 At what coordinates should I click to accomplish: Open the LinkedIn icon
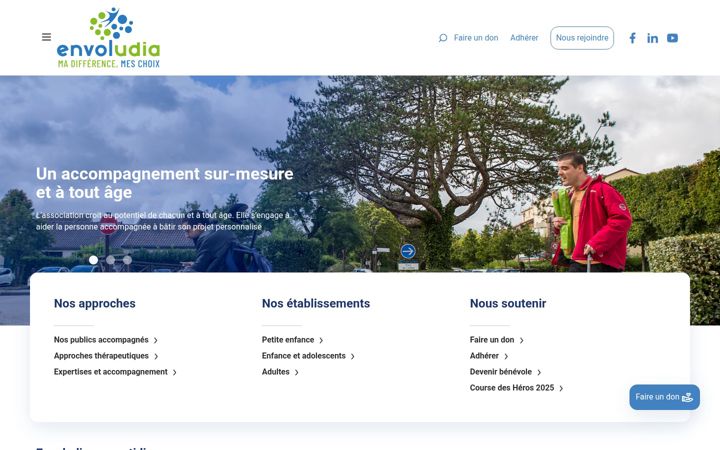pos(652,38)
